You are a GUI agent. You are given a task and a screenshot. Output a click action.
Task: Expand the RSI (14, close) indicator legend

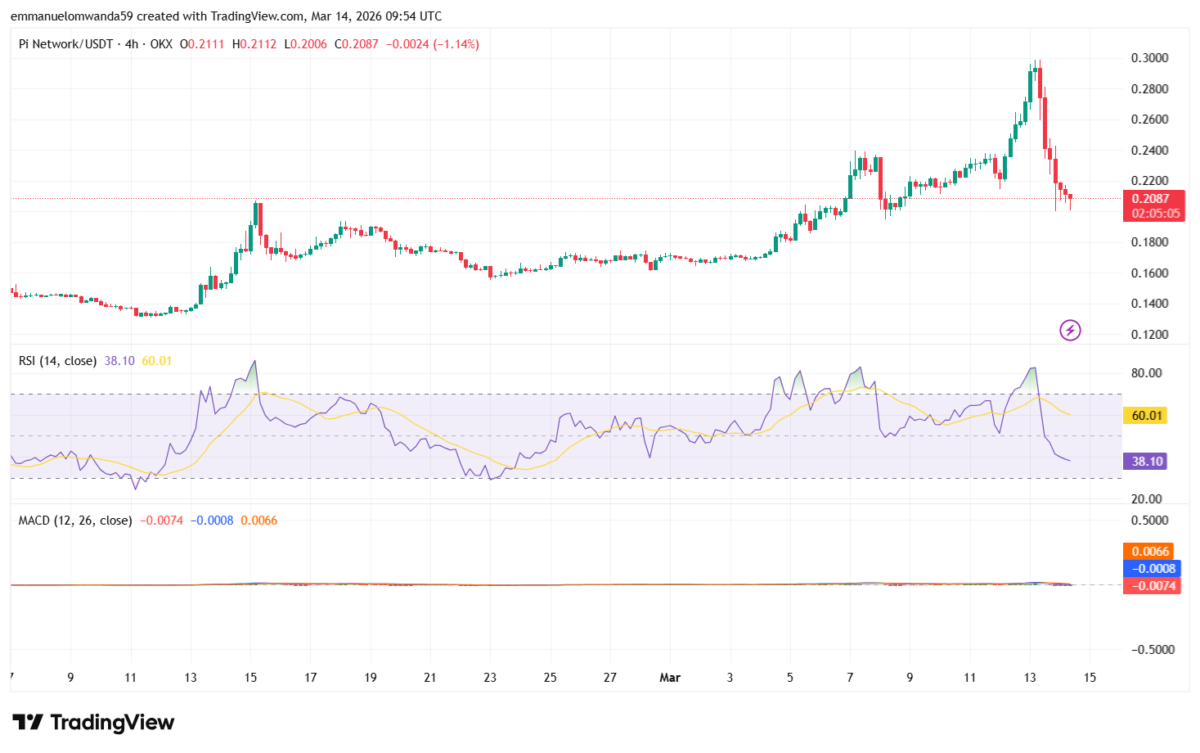pos(56,360)
